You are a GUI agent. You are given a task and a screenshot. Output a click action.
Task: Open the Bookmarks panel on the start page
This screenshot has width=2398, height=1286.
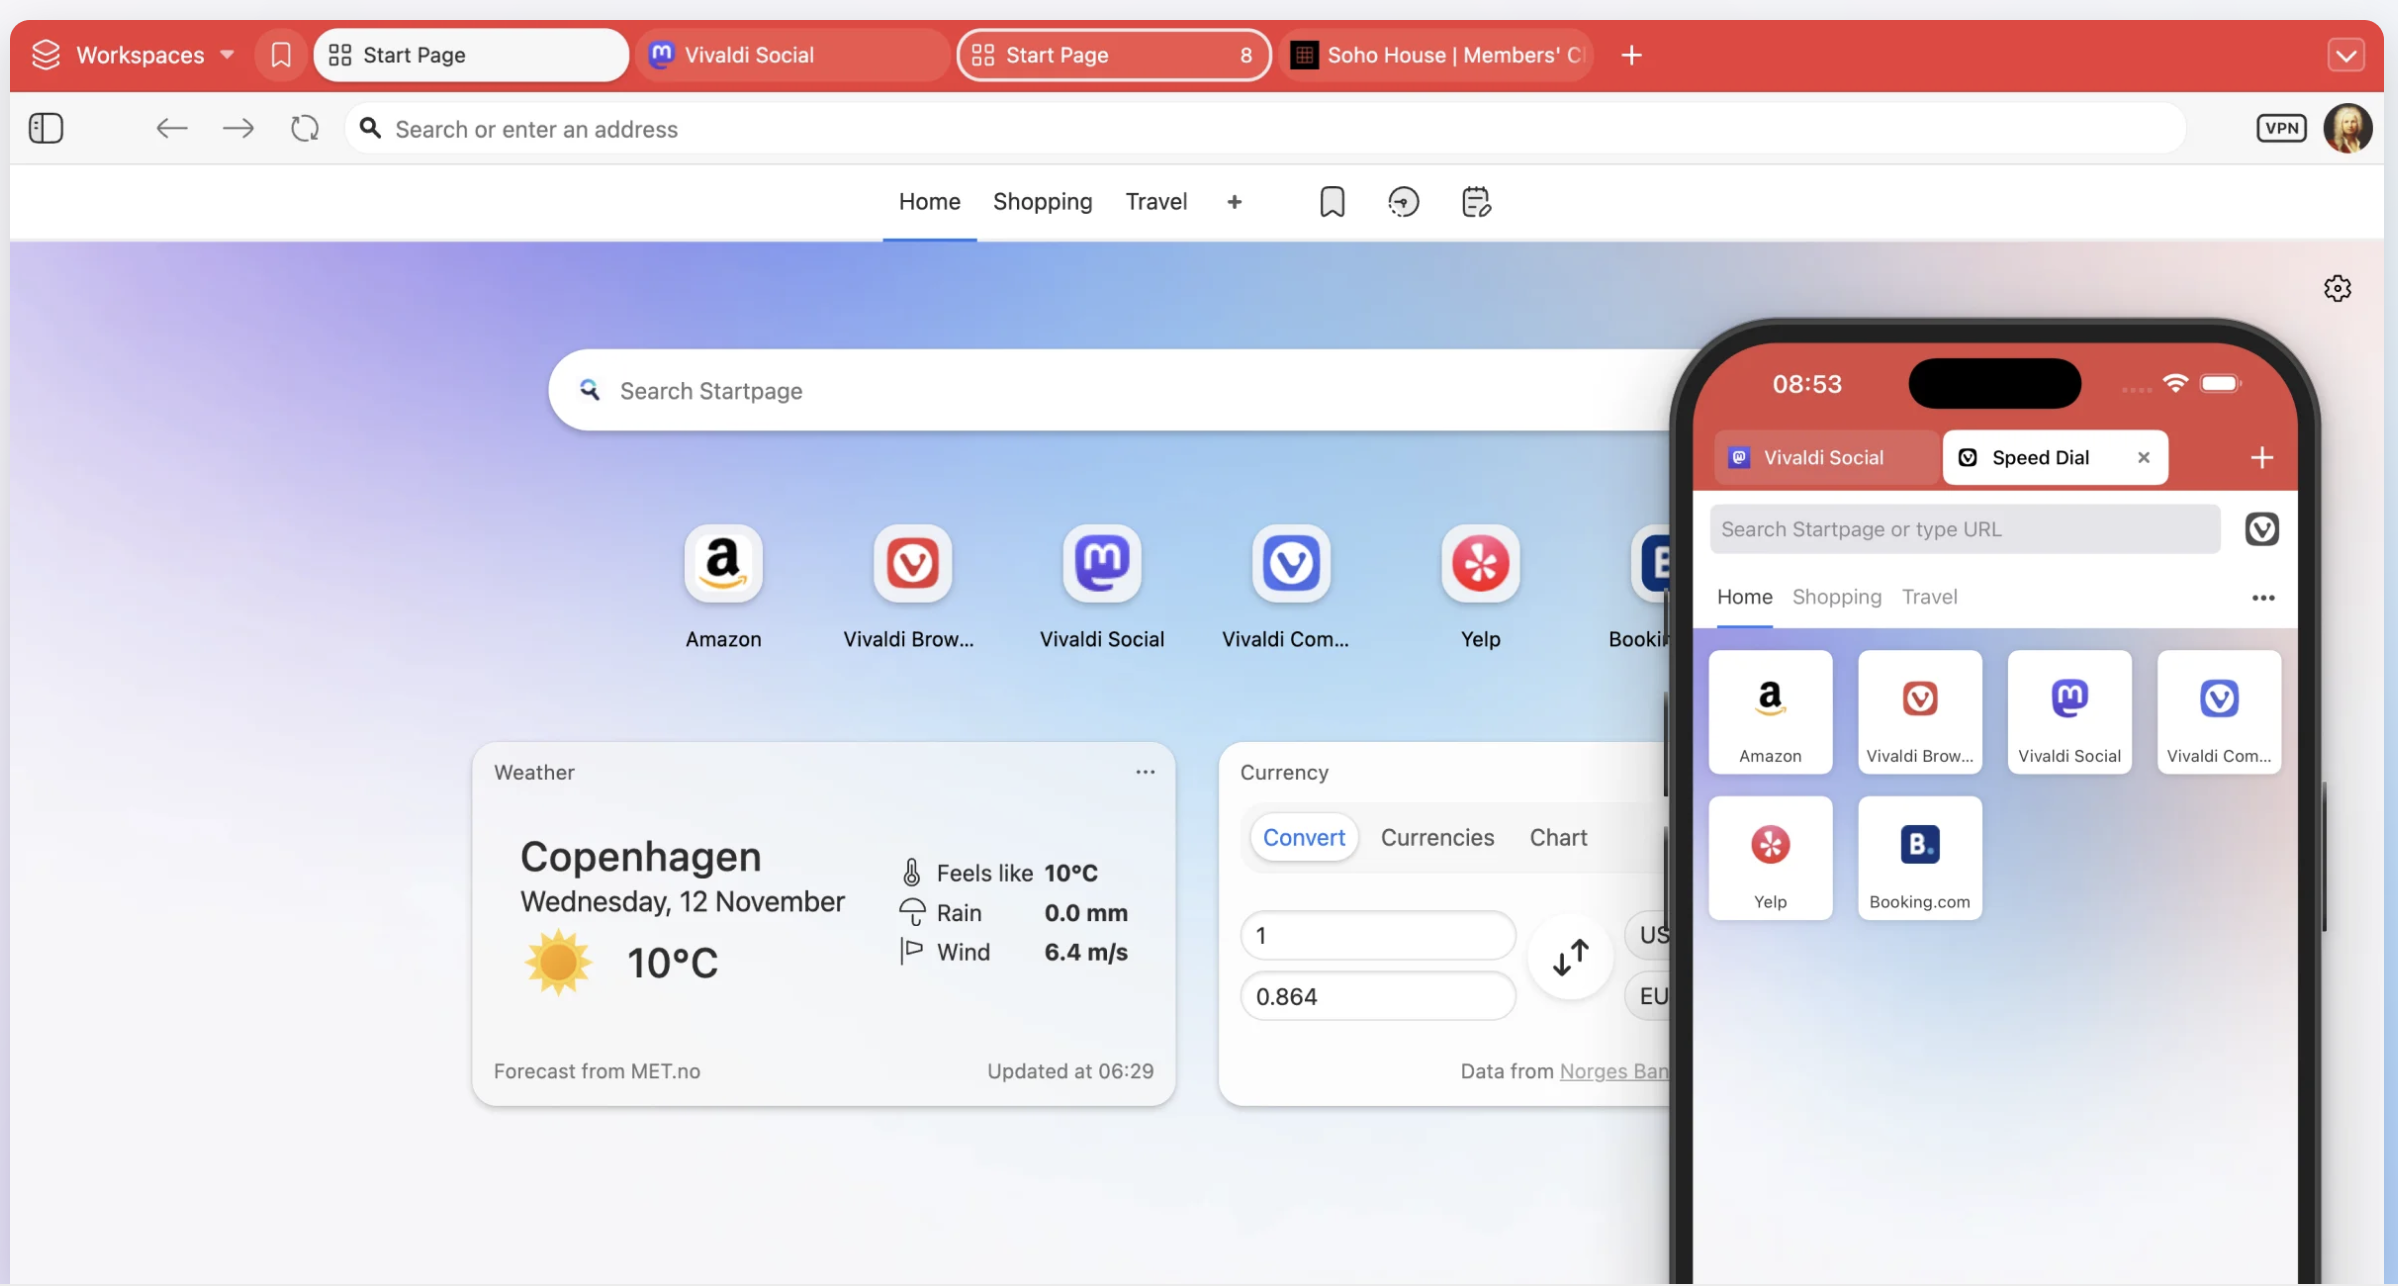click(x=1332, y=201)
